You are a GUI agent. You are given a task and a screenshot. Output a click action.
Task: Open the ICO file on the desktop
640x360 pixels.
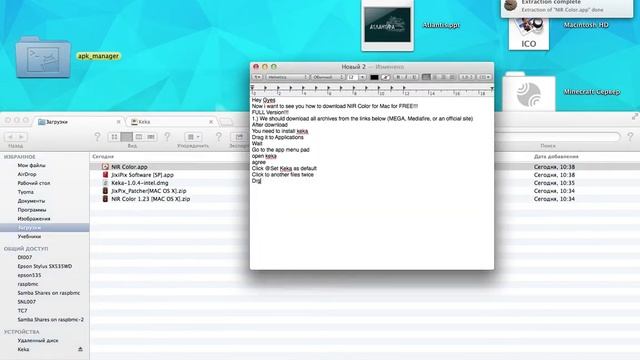pos(529,33)
